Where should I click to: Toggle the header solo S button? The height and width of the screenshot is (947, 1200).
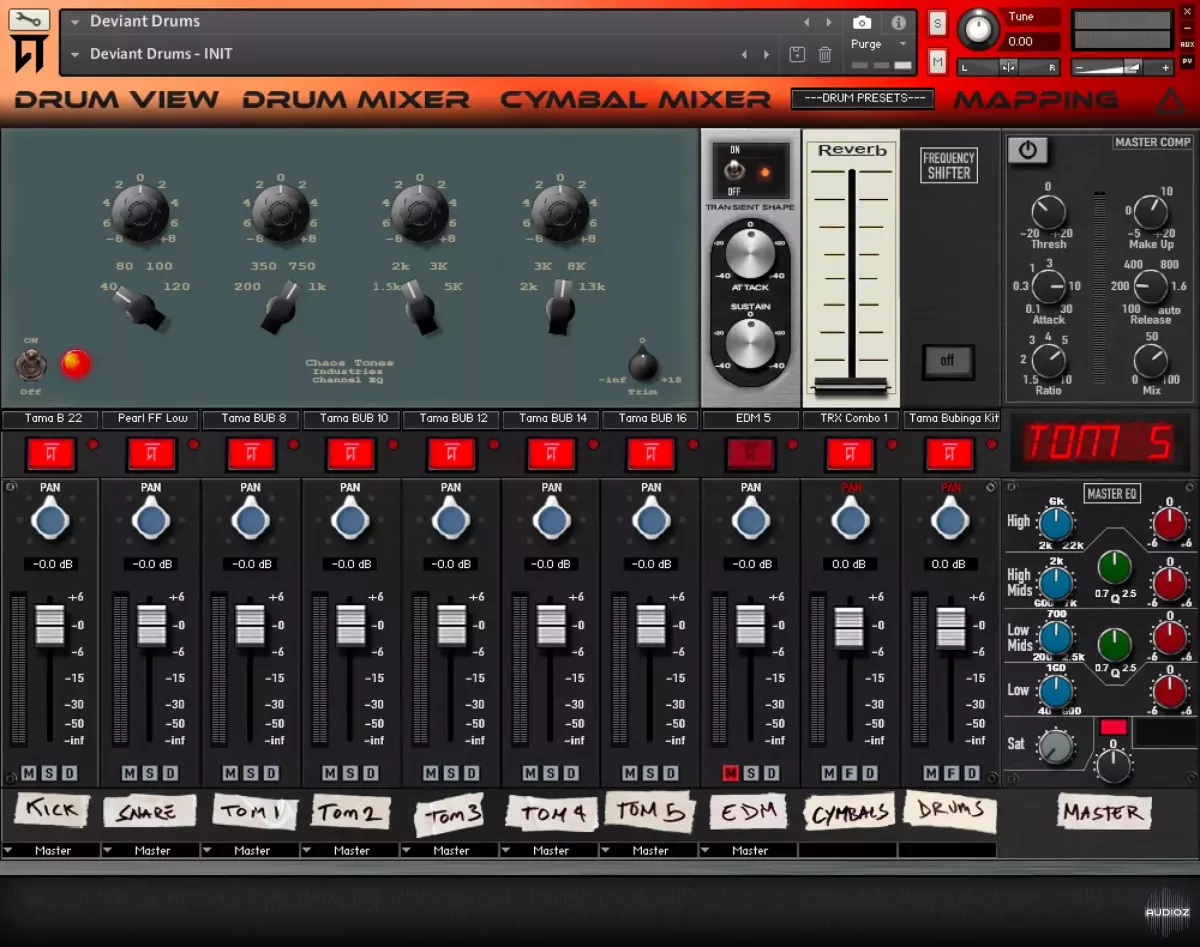[x=937, y=23]
